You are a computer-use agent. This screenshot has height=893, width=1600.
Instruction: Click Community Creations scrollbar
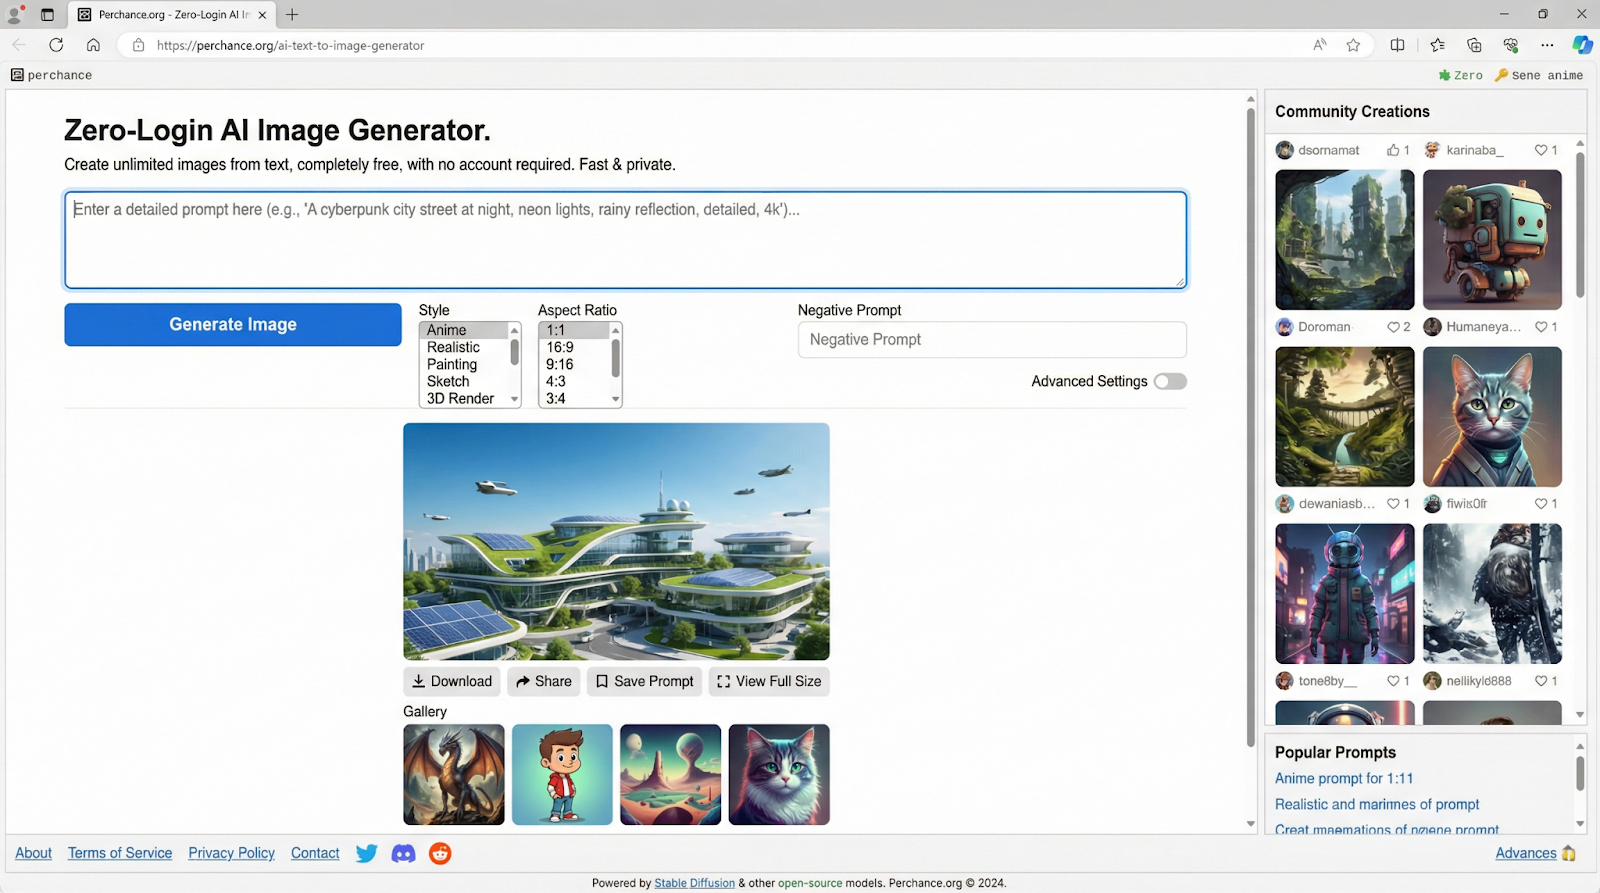coord(1580,224)
